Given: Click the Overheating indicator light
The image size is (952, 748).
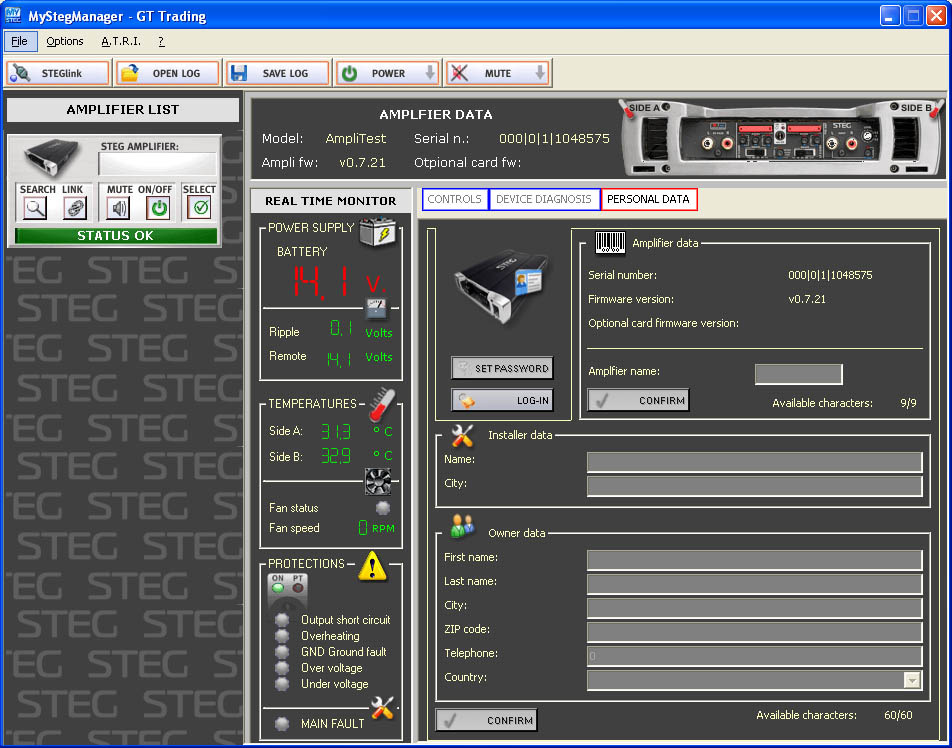Looking at the screenshot, I should click(282, 636).
